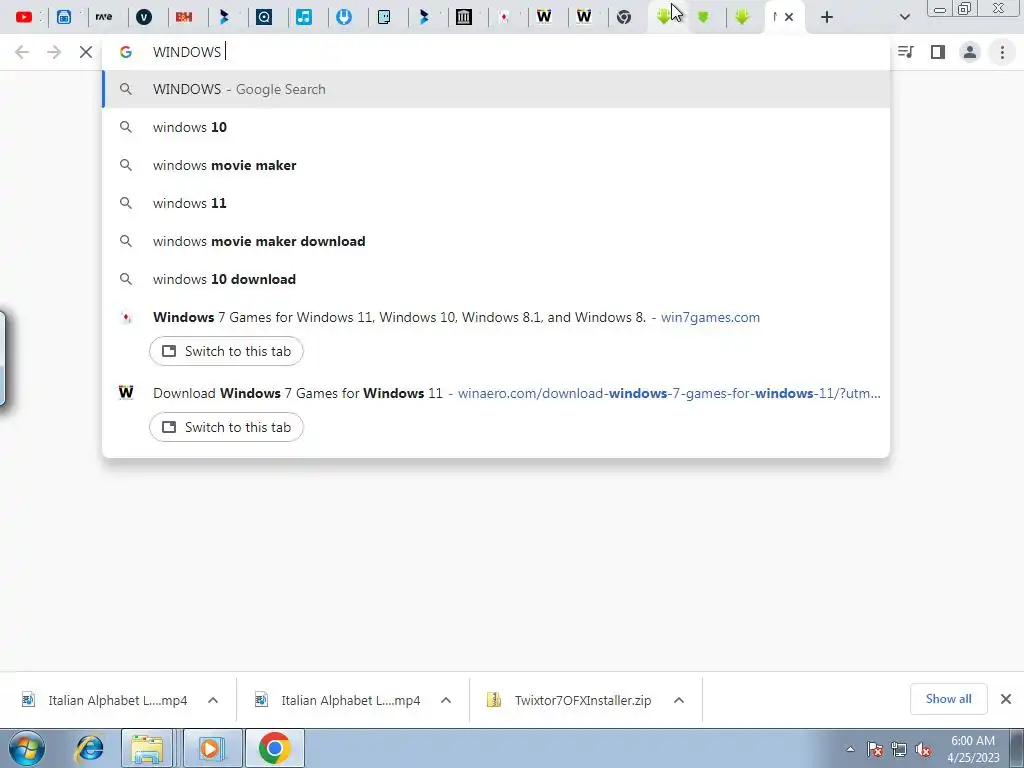
Task: Click Show all downloads
Action: tap(948, 699)
